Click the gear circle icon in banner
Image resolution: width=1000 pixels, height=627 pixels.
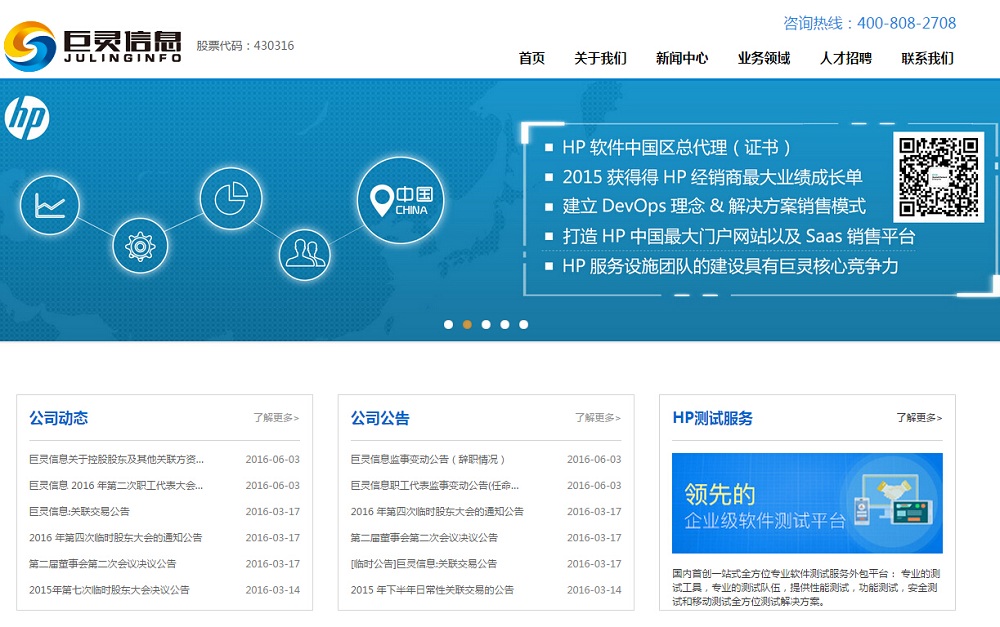tap(140, 246)
